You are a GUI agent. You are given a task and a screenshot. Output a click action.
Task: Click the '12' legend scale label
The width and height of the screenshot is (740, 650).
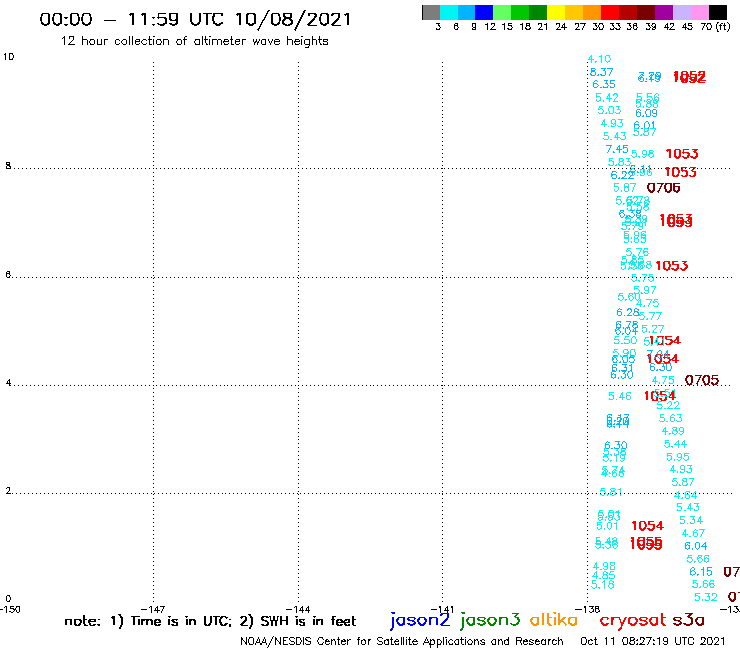click(x=490, y=26)
